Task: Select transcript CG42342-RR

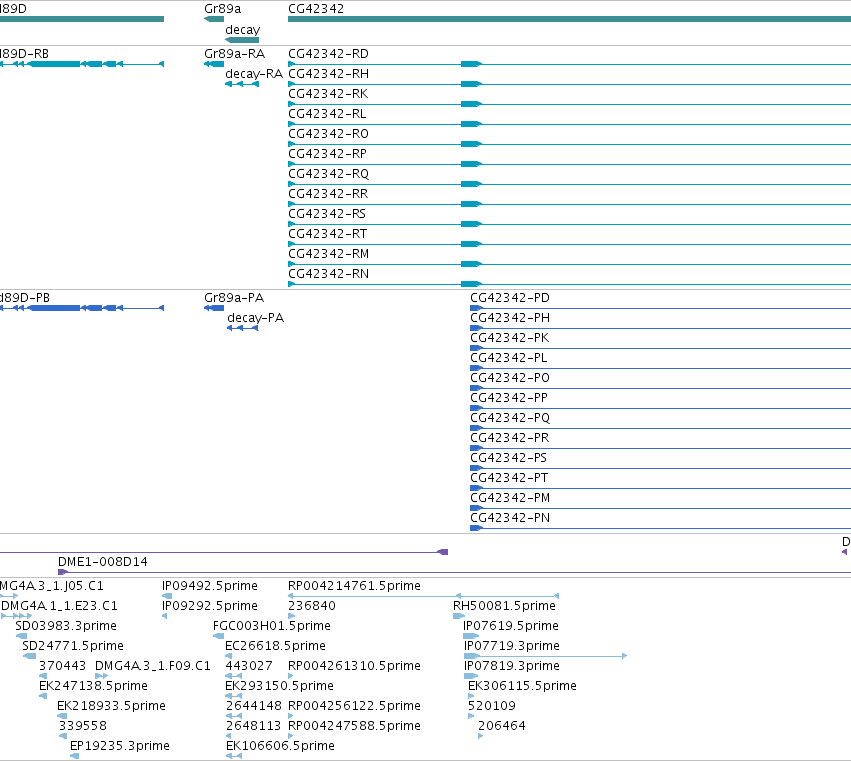Action: 328,194
